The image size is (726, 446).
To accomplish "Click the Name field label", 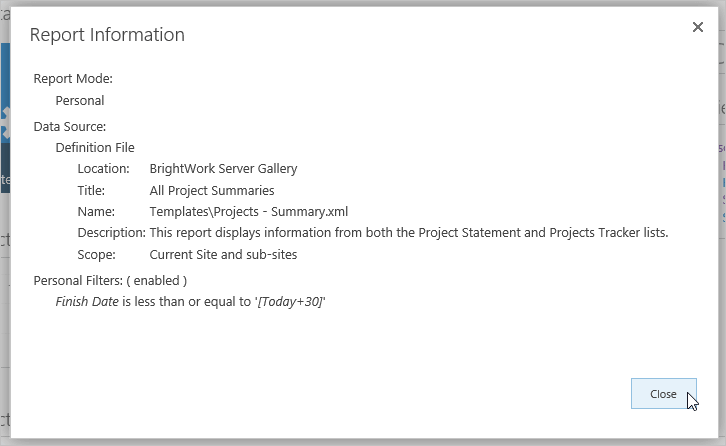I will click(96, 211).
